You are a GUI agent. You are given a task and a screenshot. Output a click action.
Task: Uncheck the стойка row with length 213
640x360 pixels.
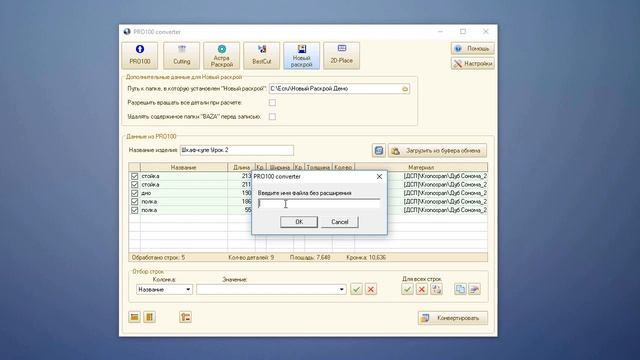(134, 176)
